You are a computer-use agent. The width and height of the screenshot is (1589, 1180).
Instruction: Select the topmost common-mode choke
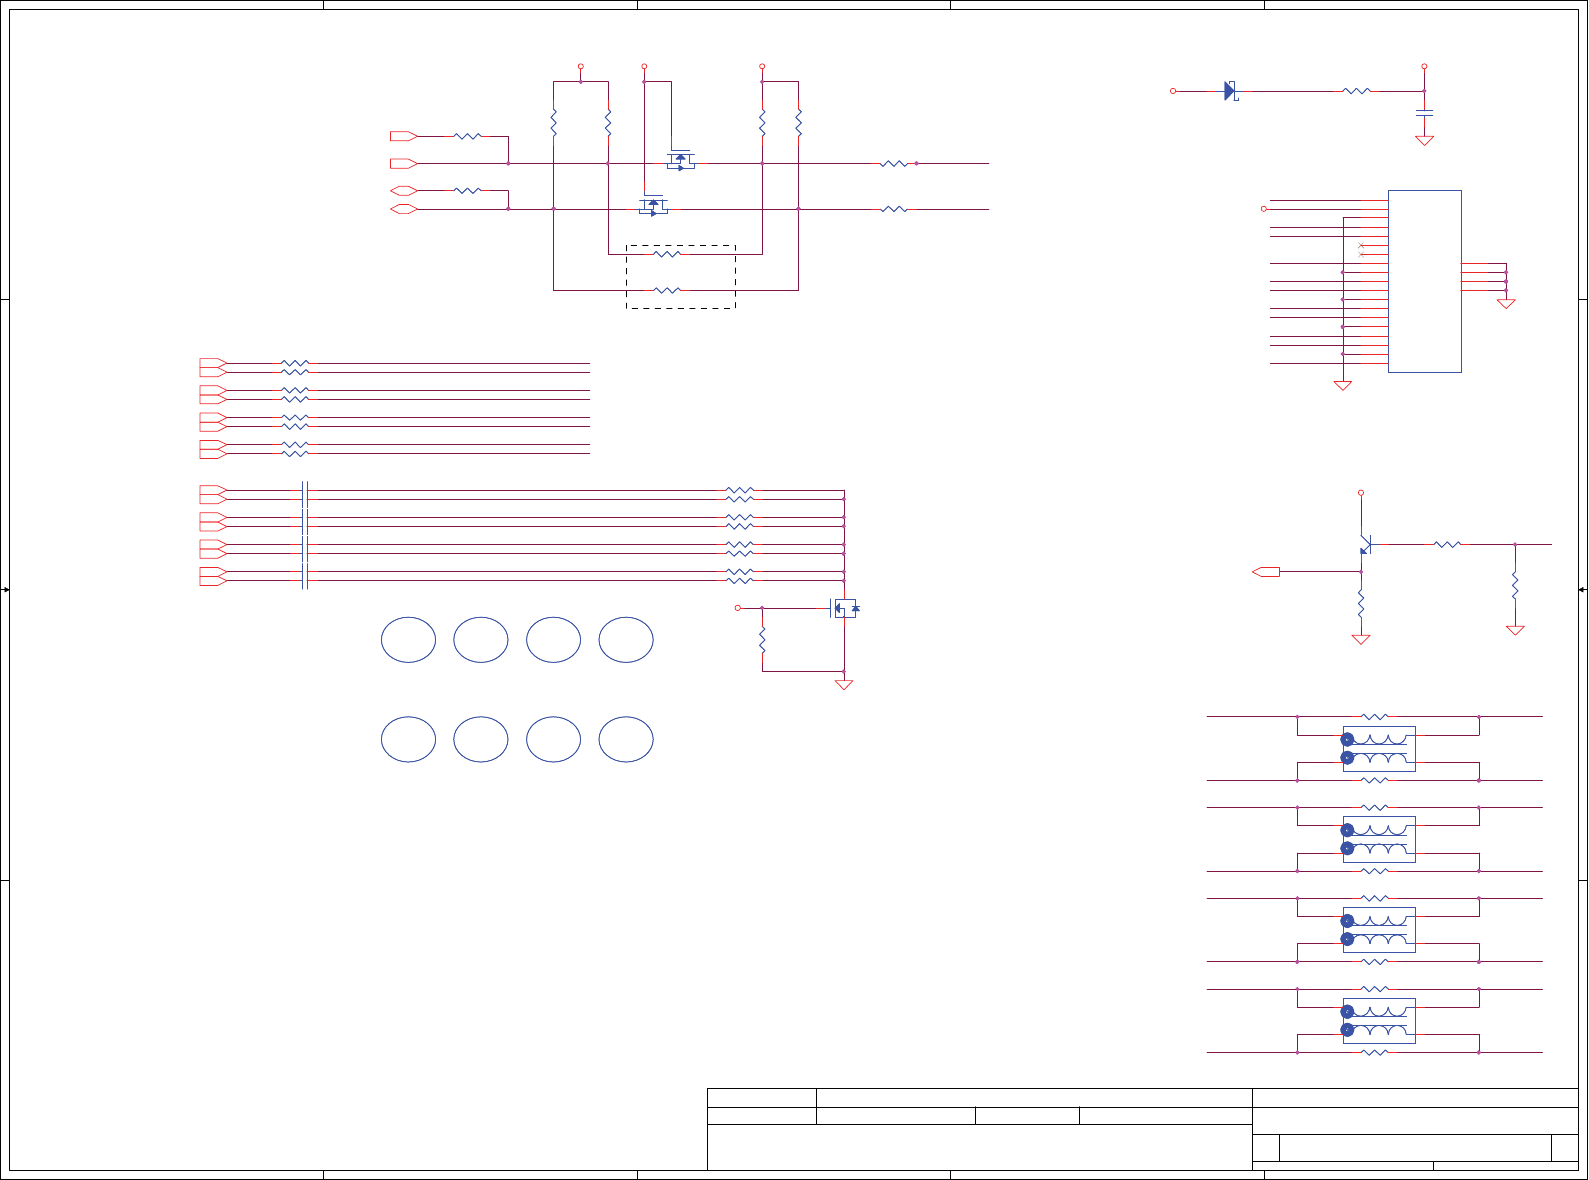point(1379,749)
